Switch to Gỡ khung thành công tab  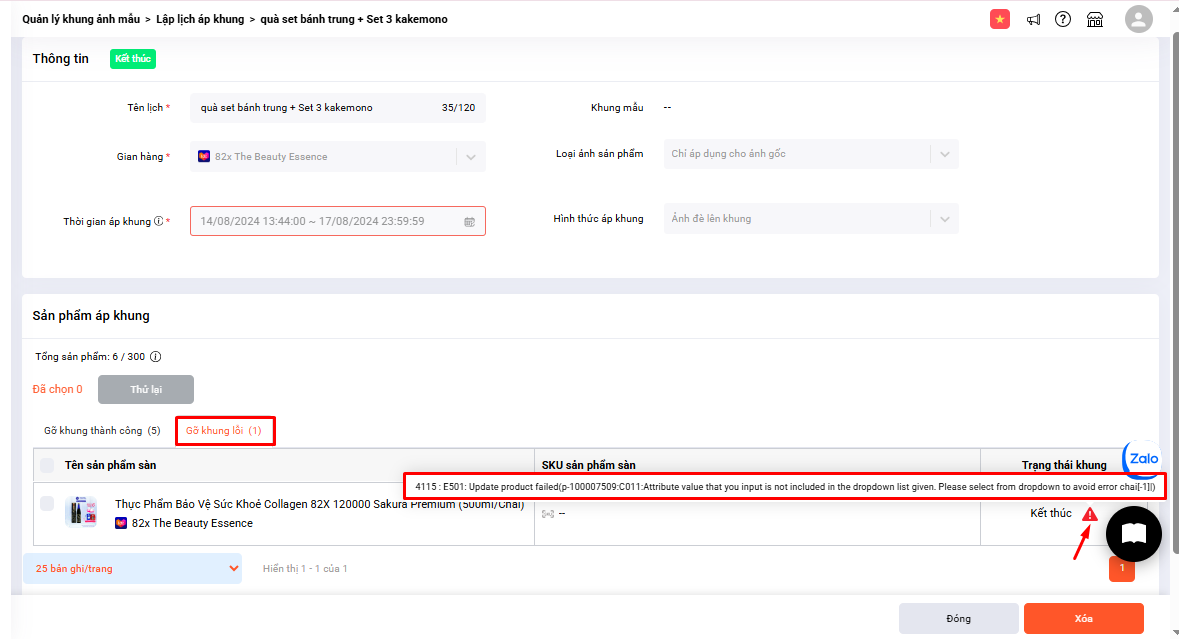(x=101, y=431)
